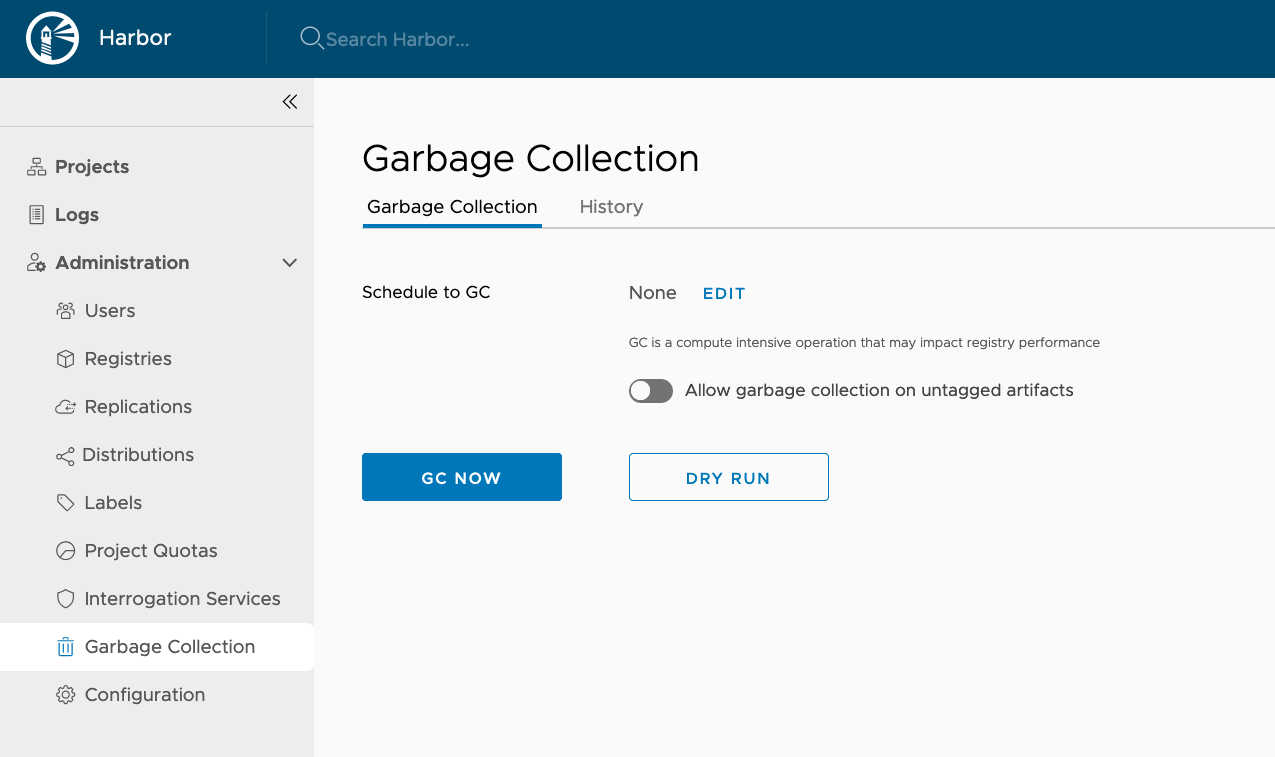Click the Registries cube icon
Image resolution: width=1275 pixels, height=757 pixels.
pos(65,358)
